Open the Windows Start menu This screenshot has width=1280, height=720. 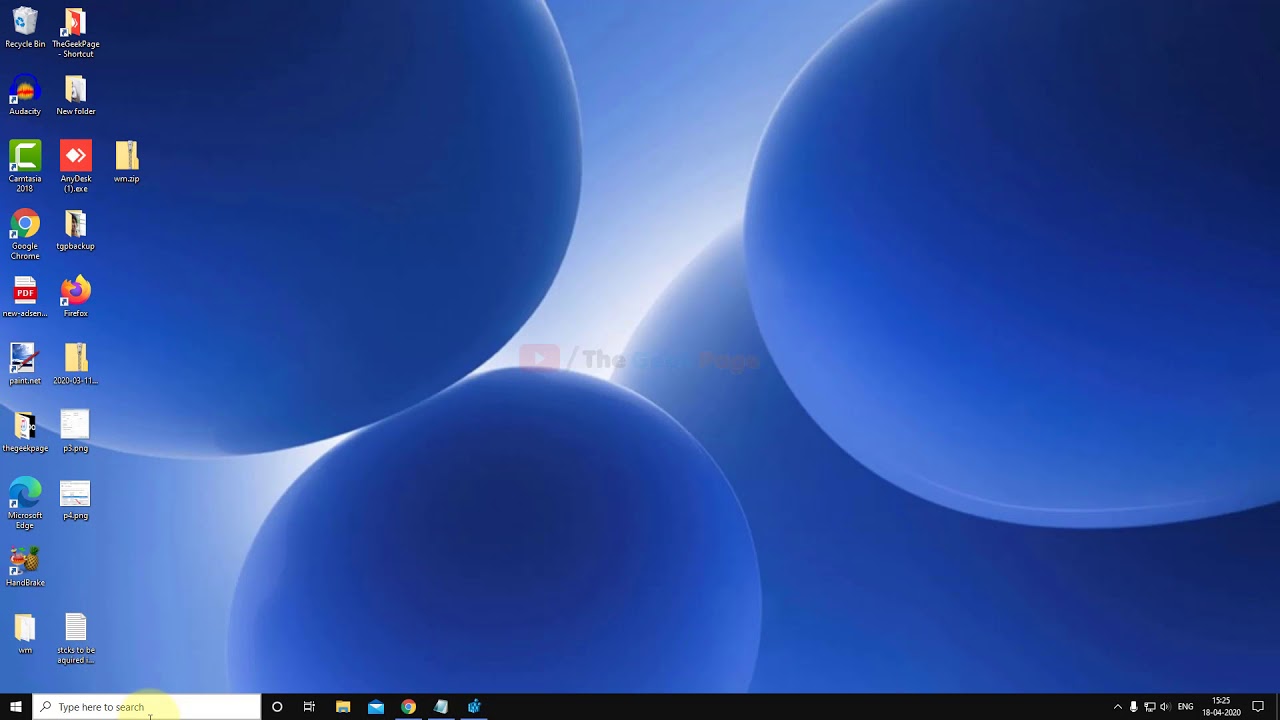[x=16, y=707]
